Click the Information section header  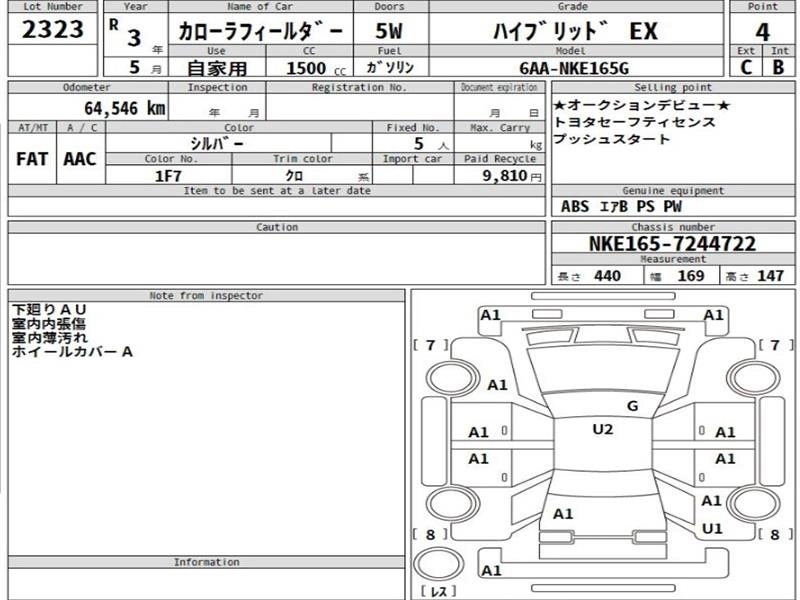point(206,562)
